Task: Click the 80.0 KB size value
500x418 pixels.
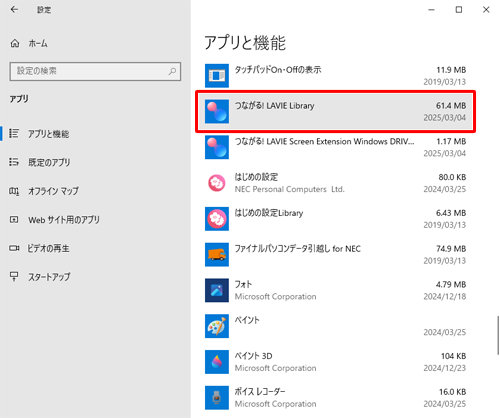Action: pos(452,177)
